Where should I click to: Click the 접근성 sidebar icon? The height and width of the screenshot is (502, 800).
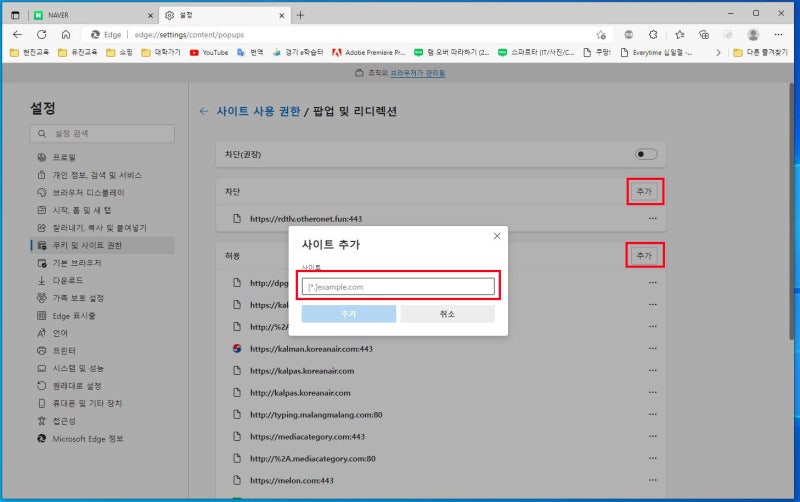(x=41, y=421)
